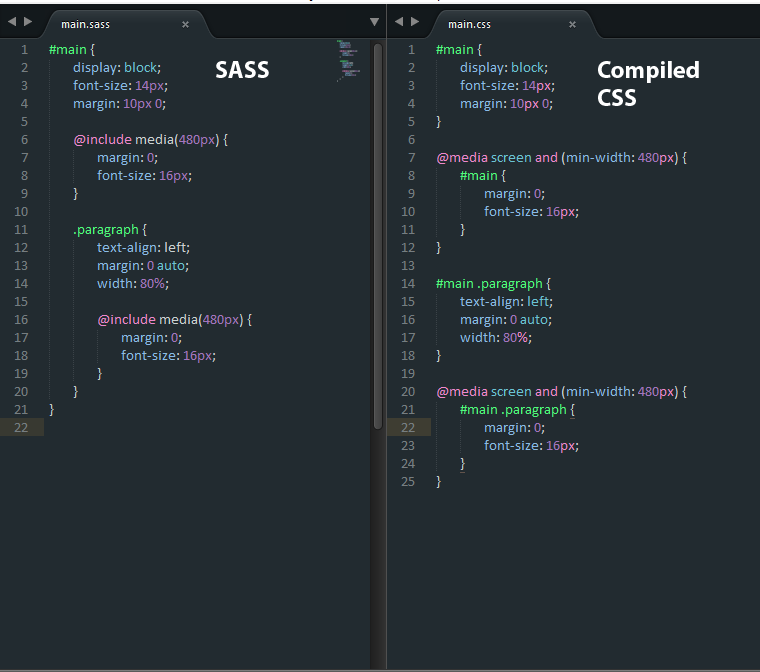Click the minimap in the SASS pane

click(x=348, y=61)
